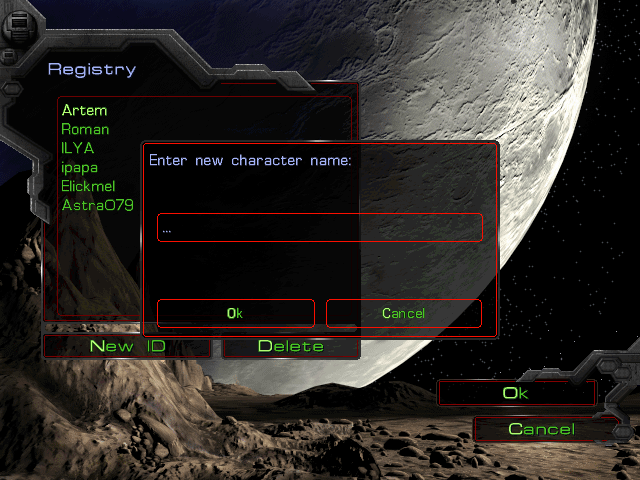Select Roman in the registry list
Image resolution: width=640 pixels, height=480 pixels.
[x=85, y=129]
